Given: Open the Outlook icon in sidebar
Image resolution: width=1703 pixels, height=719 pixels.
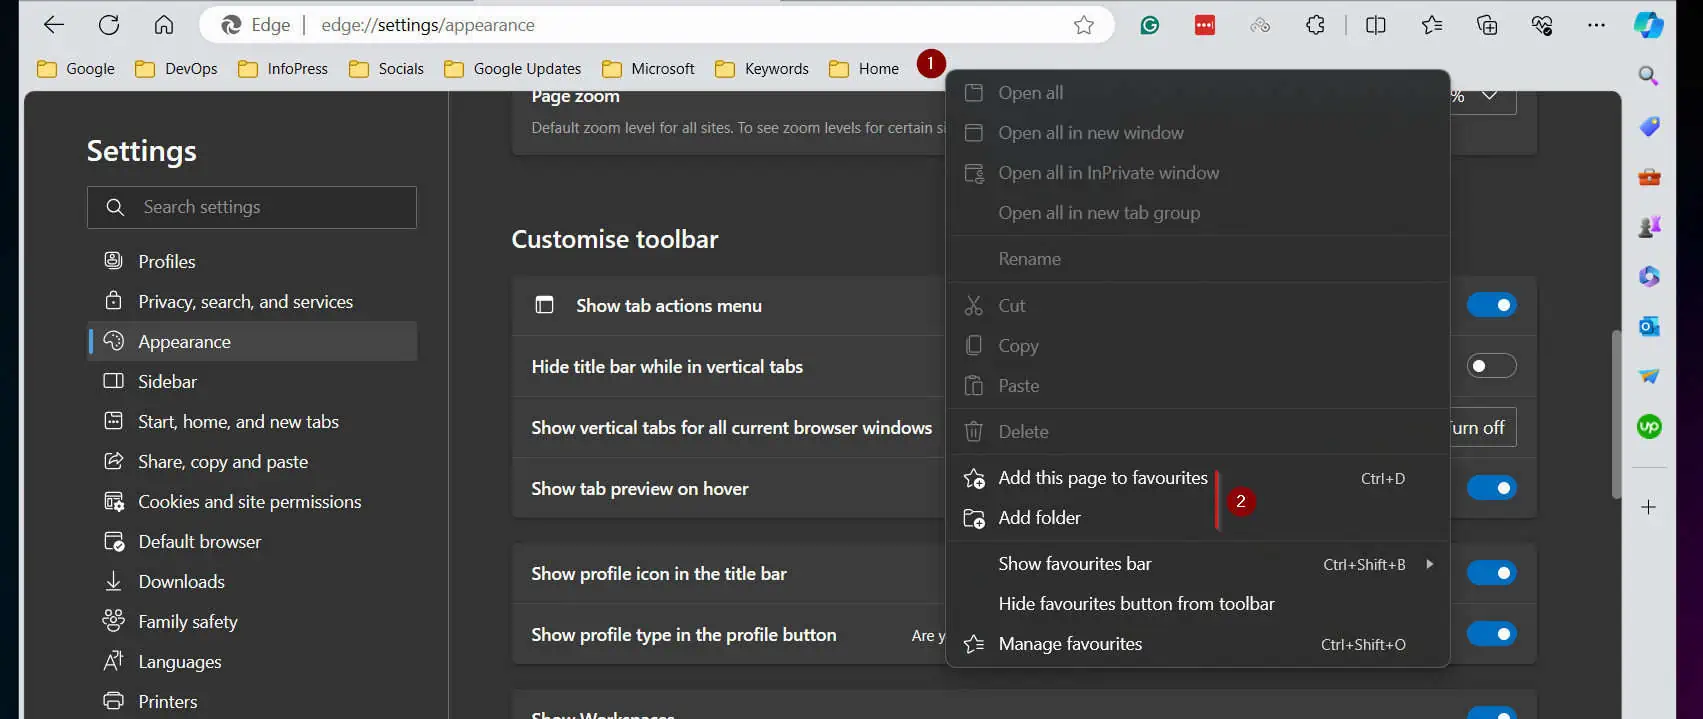Looking at the screenshot, I should coord(1649,326).
